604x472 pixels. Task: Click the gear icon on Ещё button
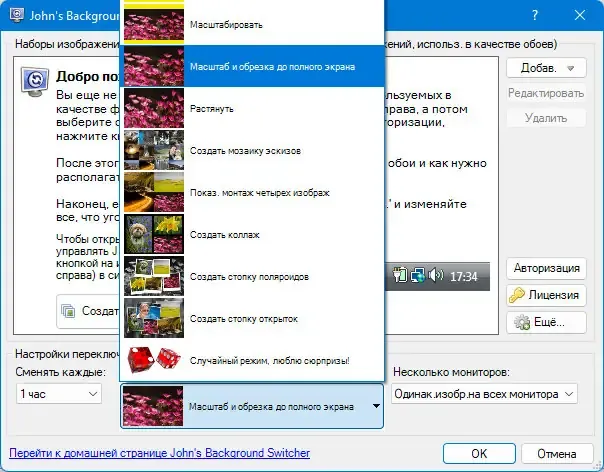point(522,322)
